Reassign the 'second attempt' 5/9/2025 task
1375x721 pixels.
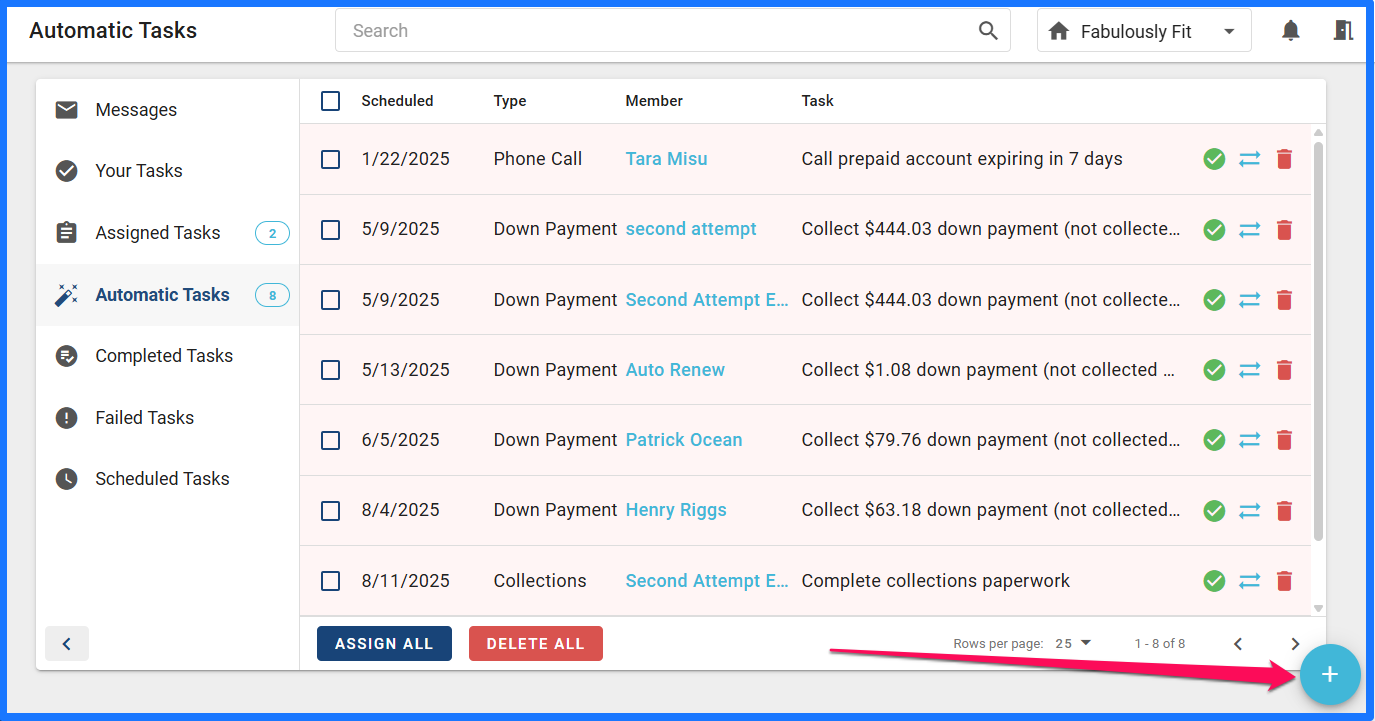(x=1250, y=230)
